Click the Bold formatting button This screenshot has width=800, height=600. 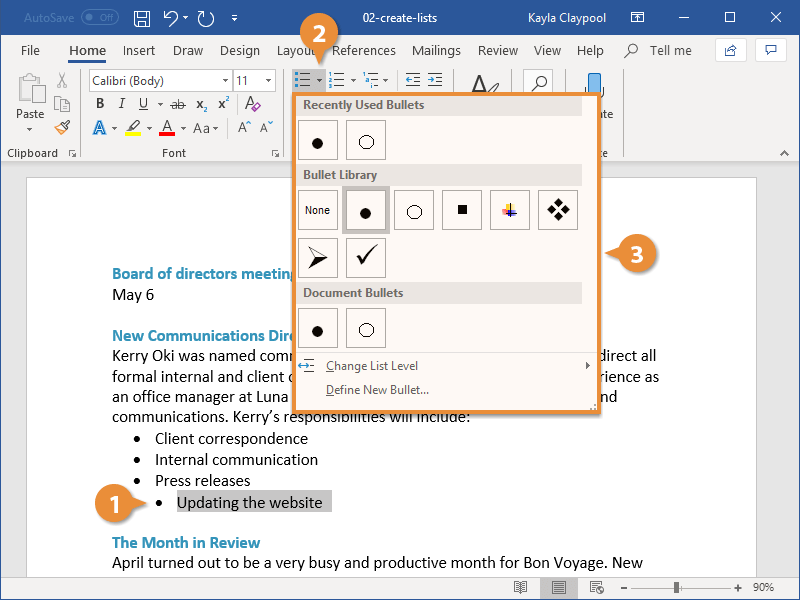tap(100, 104)
